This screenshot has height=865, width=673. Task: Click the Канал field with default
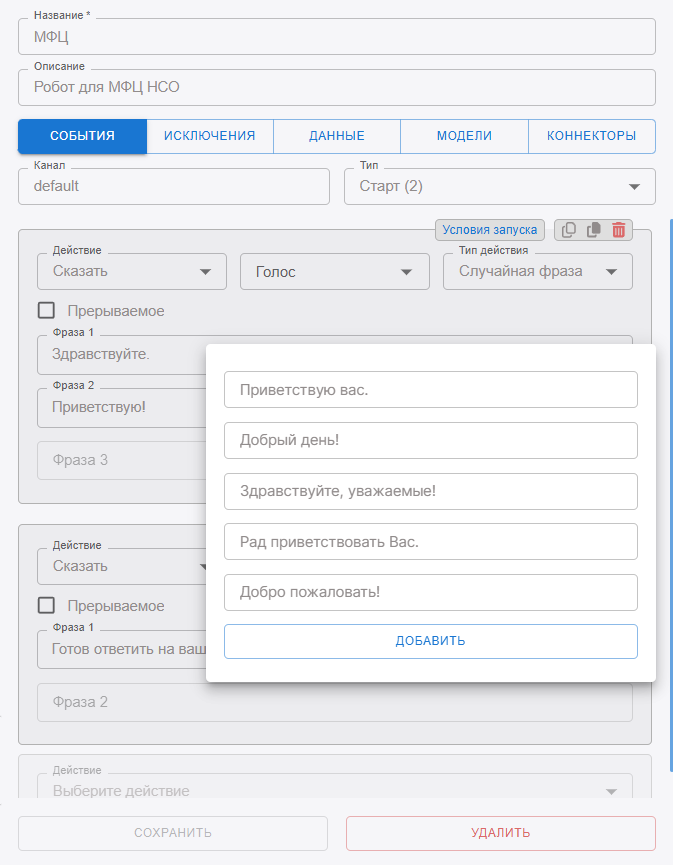click(174, 186)
